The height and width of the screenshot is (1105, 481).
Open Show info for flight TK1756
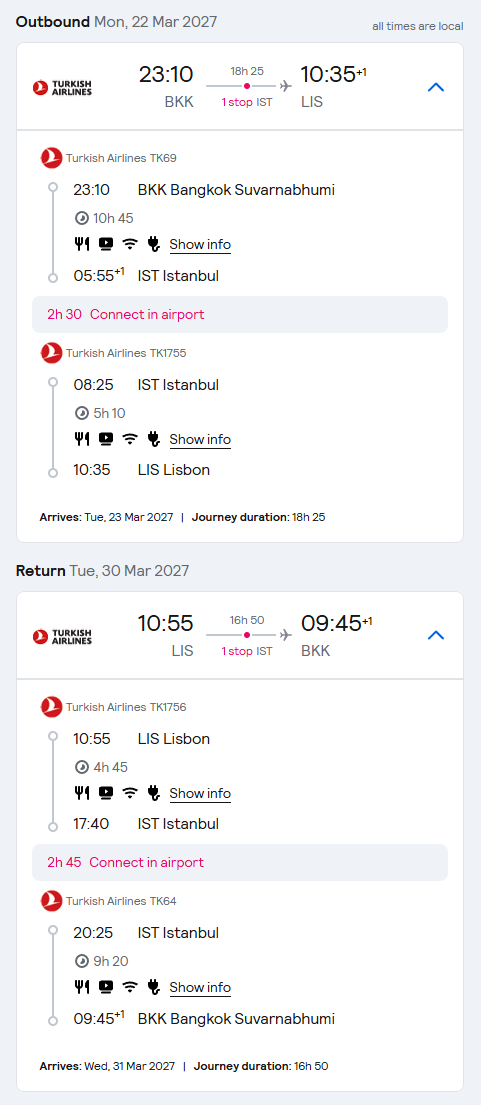click(x=200, y=793)
